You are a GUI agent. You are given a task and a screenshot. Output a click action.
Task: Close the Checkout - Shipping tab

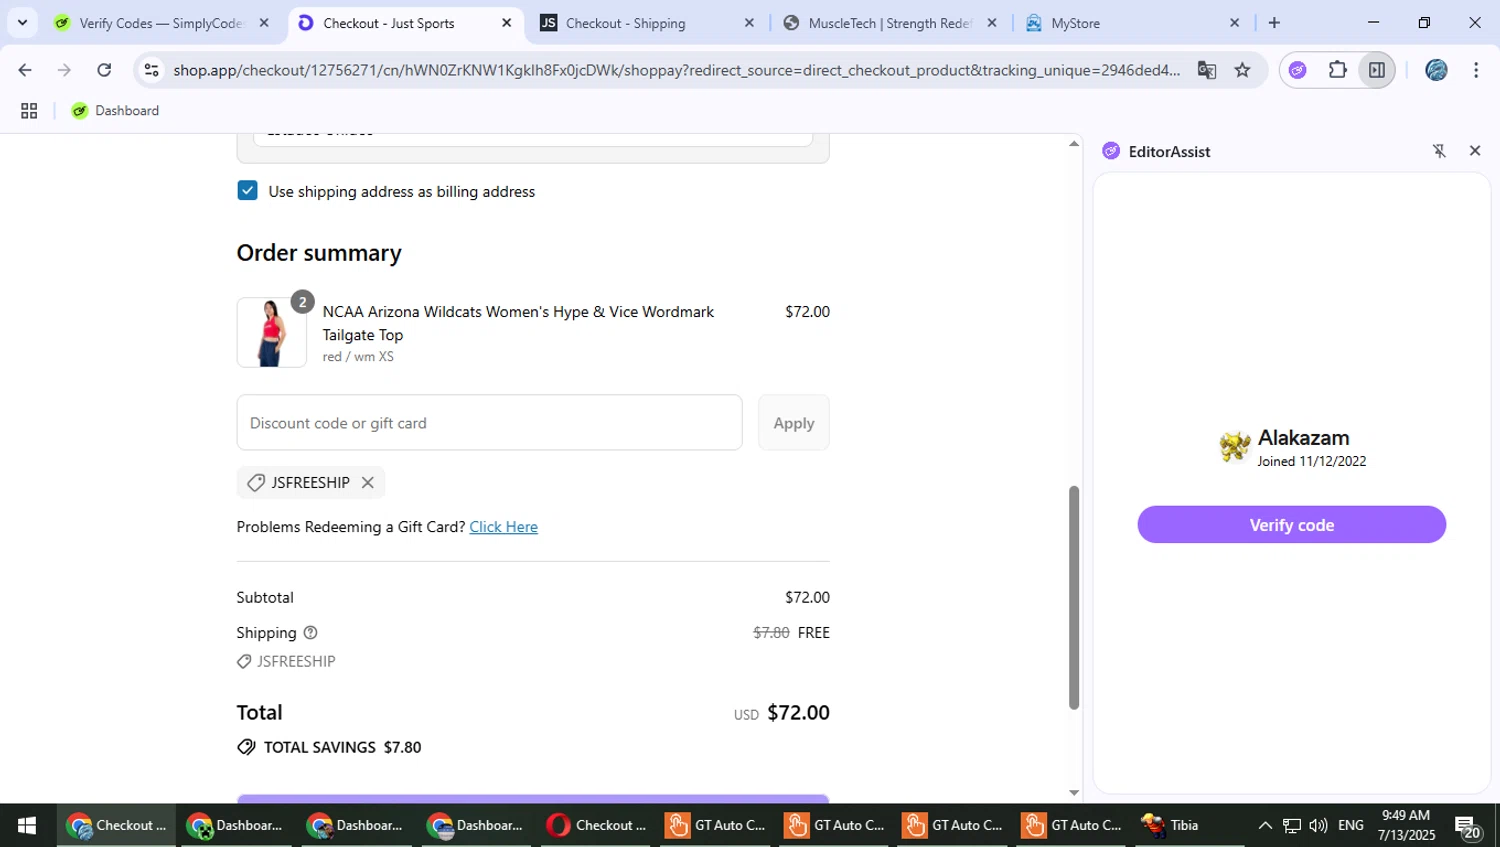tap(749, 23)
